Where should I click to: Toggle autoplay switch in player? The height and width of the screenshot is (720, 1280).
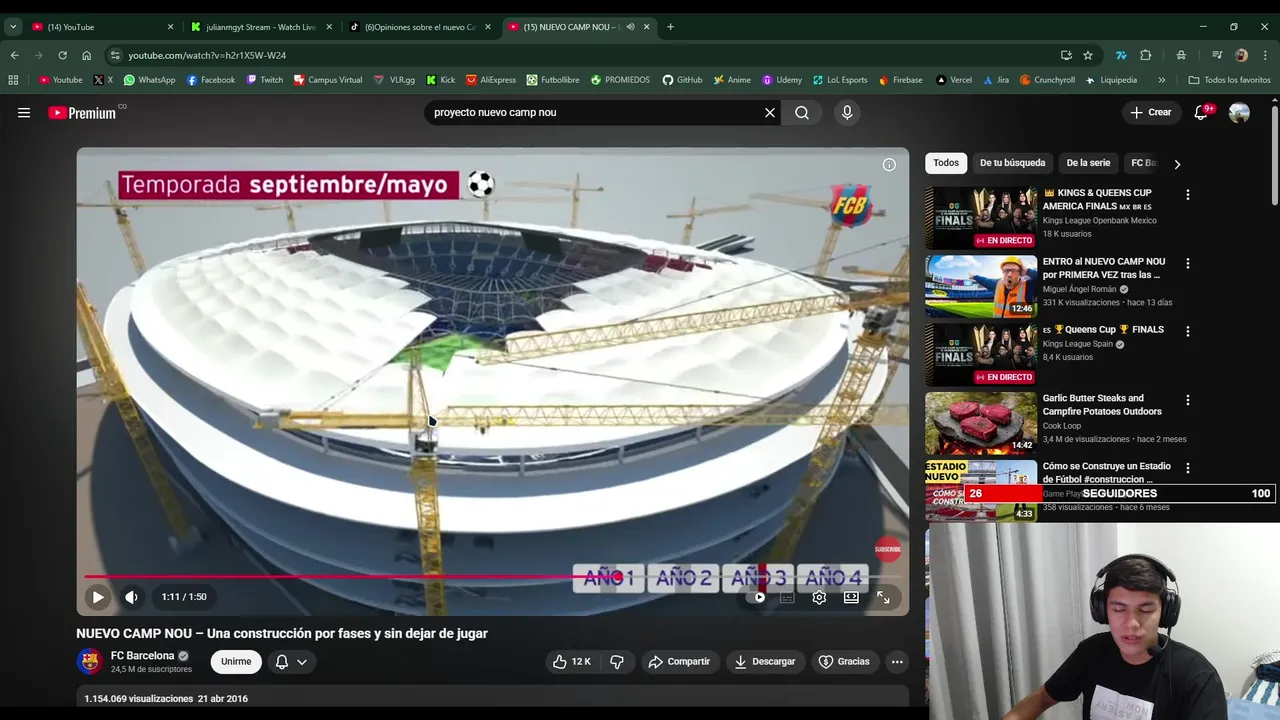pyautogui.click(x=758, y=597)
